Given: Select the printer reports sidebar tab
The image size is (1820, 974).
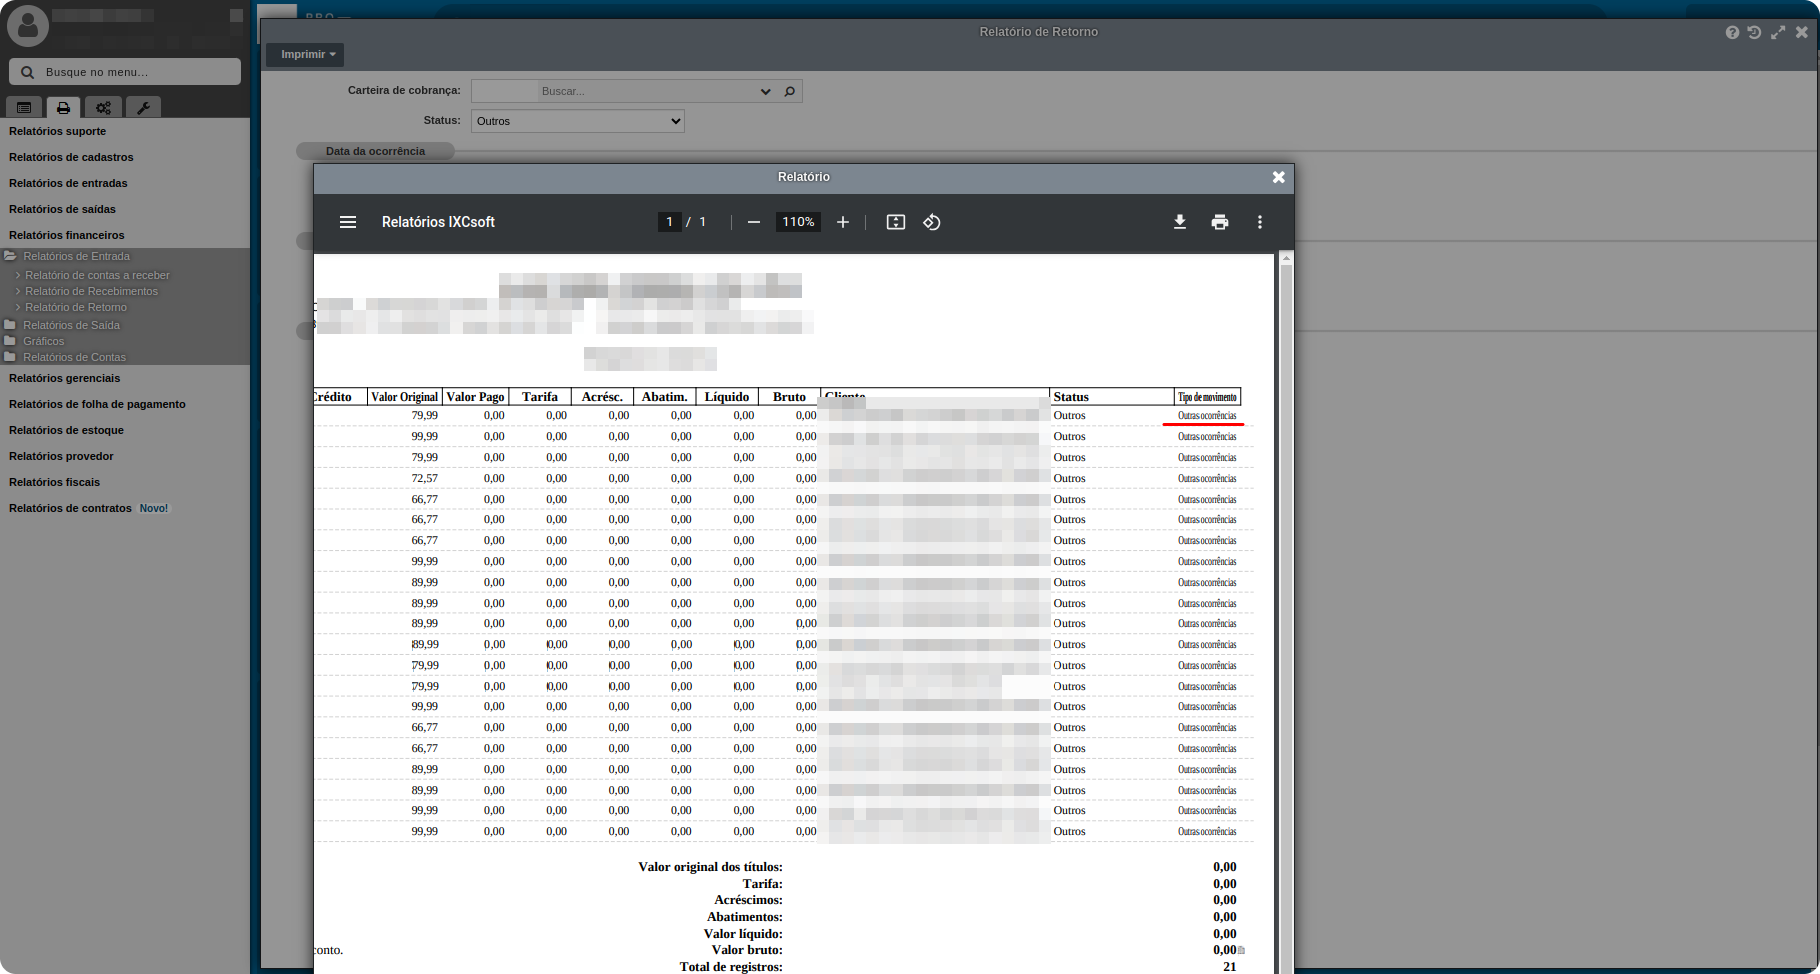Looking at the screenshot, I should click(63, 107).
